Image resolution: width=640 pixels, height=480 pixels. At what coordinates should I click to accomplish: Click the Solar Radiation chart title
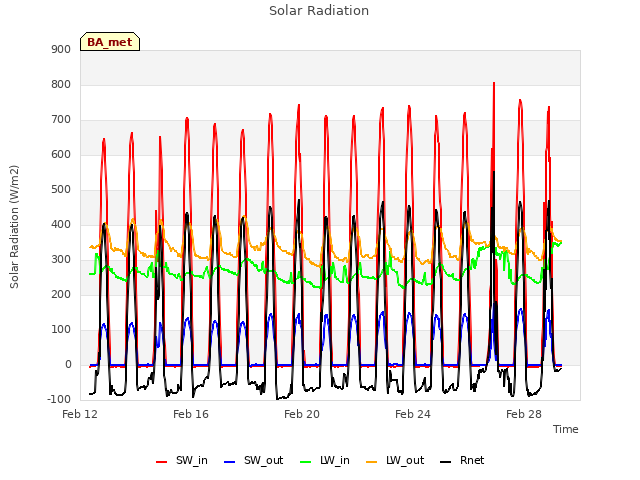(319, 11)
